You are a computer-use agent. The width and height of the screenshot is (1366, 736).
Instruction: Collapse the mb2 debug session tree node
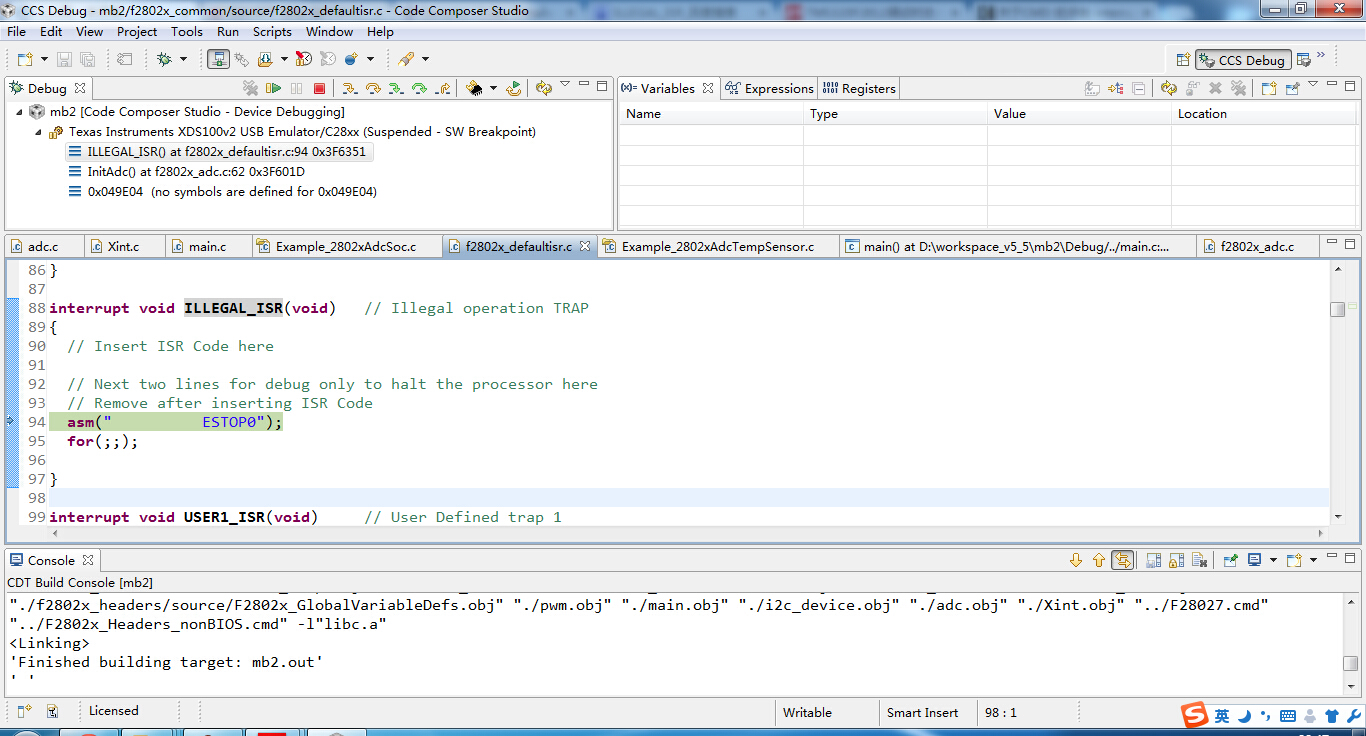click(x=20, y=112)
